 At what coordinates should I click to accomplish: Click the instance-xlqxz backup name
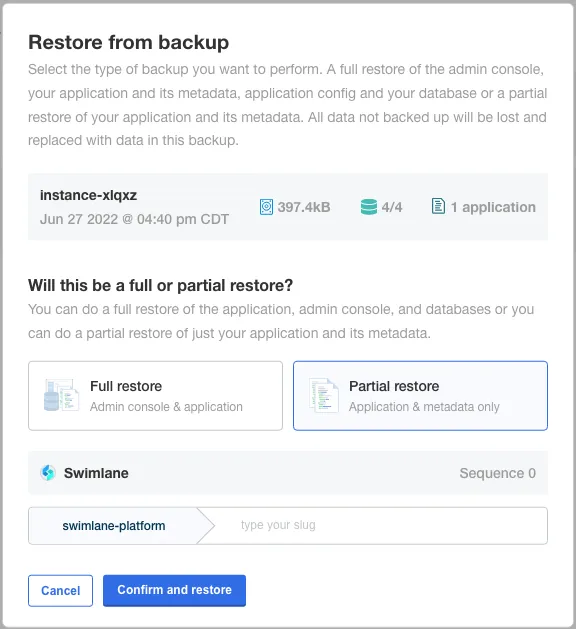click(x=88, y=195)
